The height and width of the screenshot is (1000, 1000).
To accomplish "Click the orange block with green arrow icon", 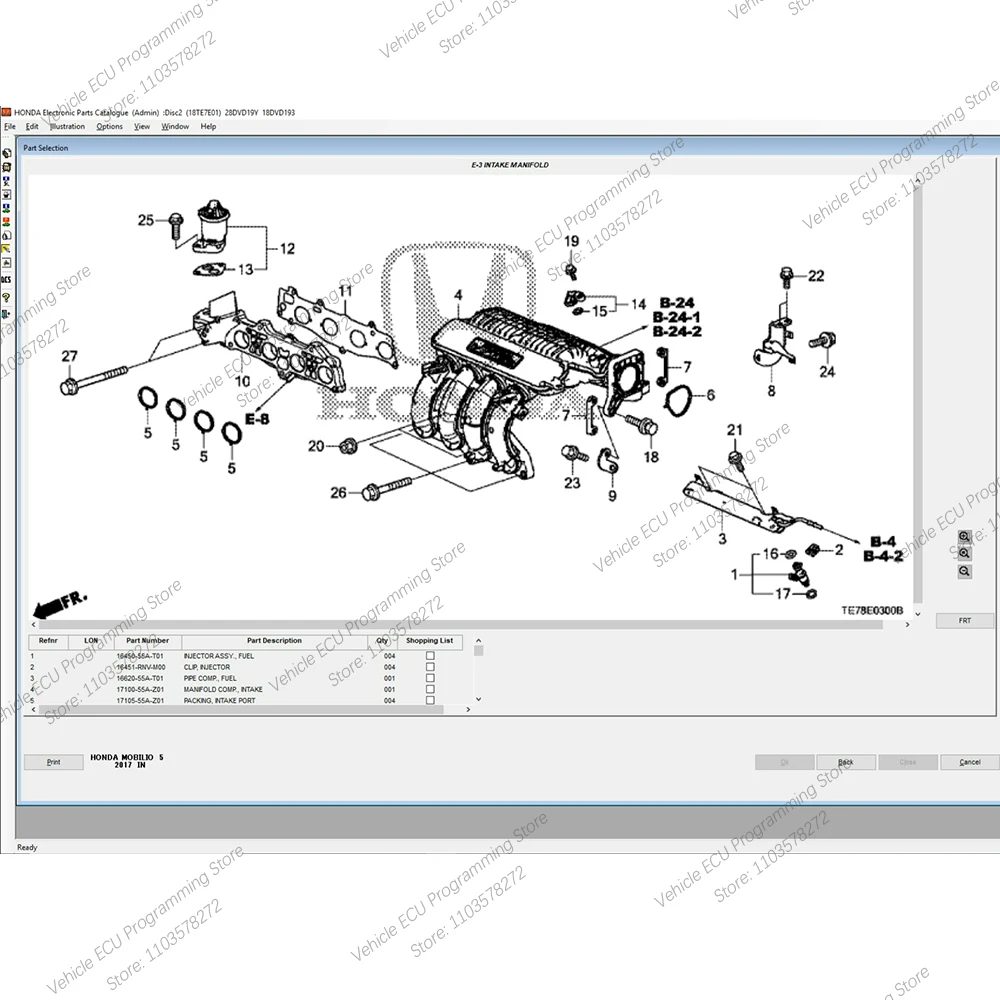I will (x=6, y=222).
